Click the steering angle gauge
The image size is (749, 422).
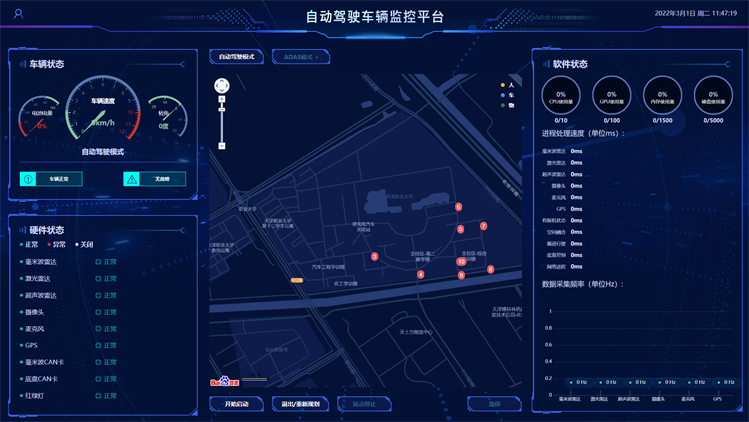click(x=167, y=117)
